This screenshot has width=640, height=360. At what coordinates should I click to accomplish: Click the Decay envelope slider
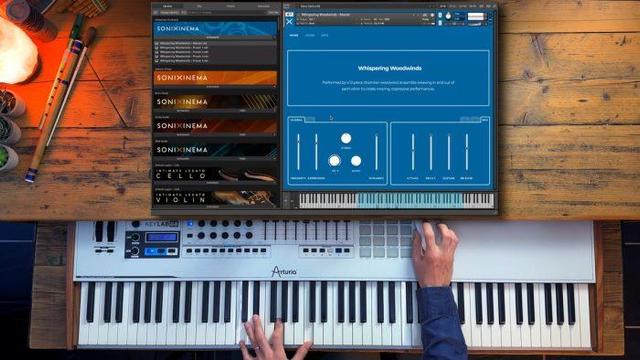431,152
